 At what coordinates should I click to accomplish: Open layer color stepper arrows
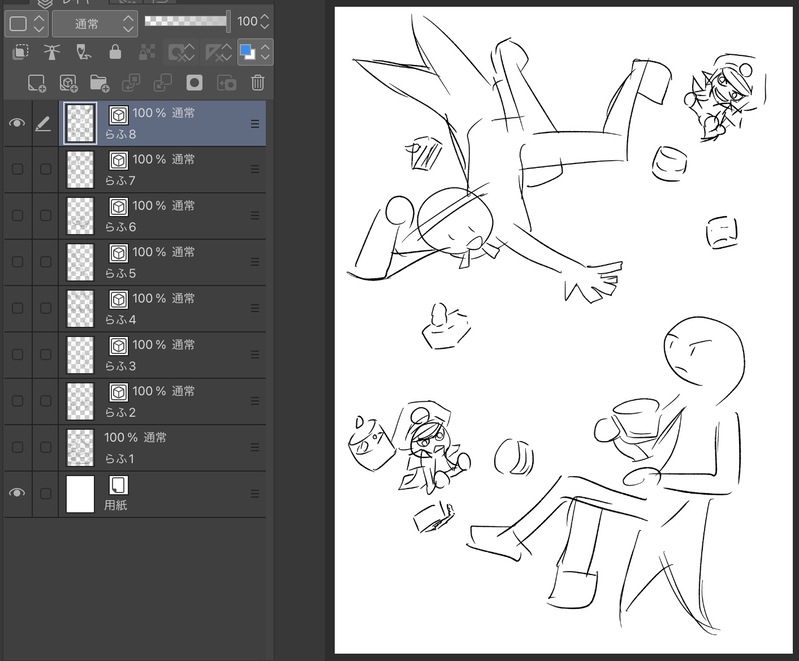(x=265, y=52)
